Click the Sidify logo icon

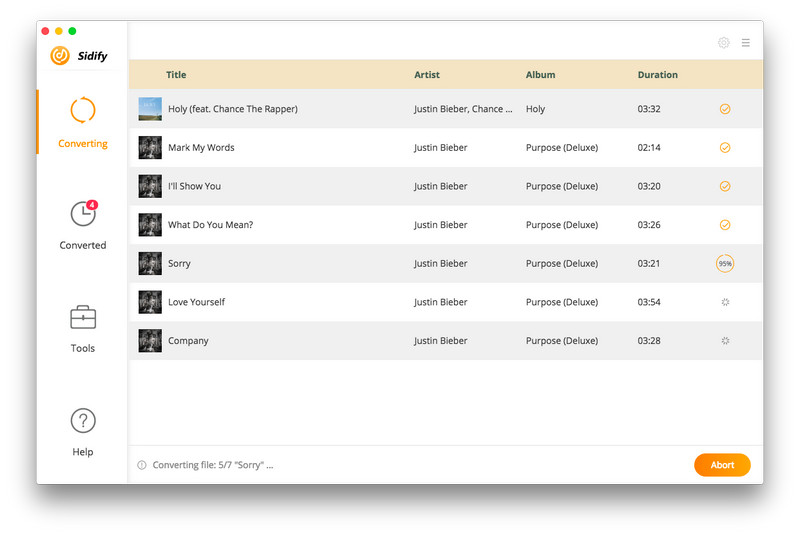[60, 56]
